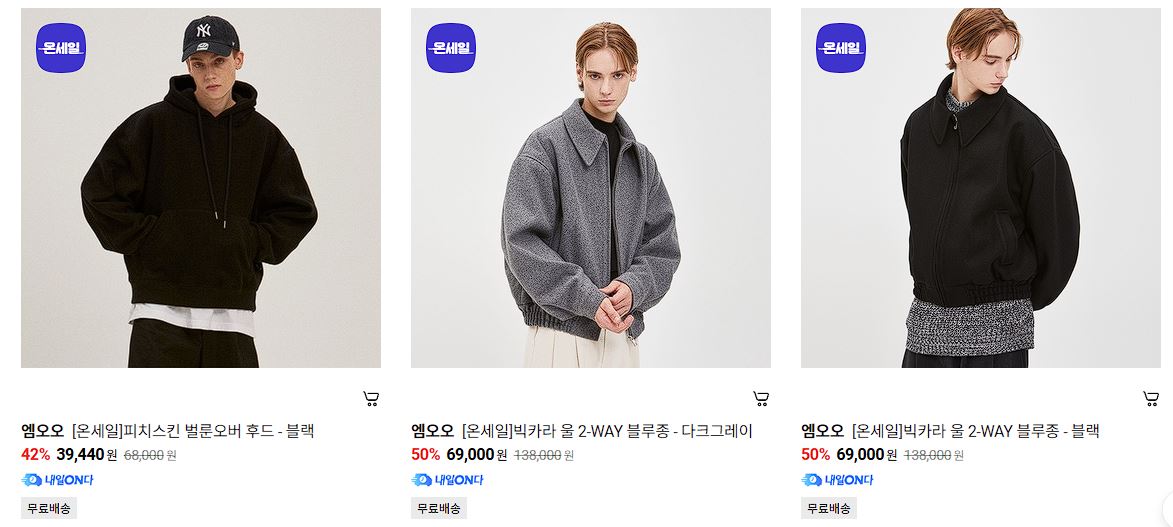Viewport: 1173px width, 527px height.
Task: Add black balloon hoodie to cart
Action: [371, 398]
